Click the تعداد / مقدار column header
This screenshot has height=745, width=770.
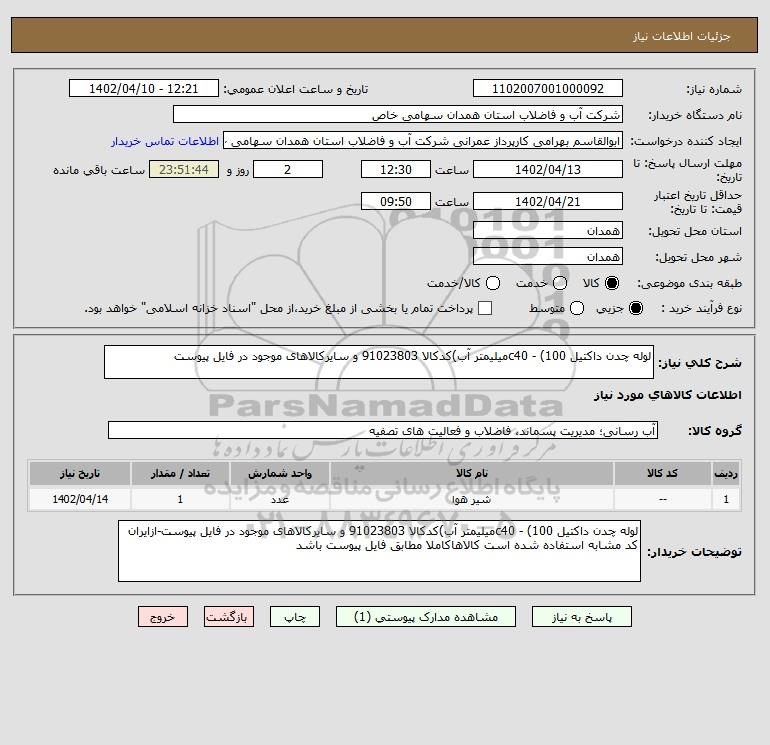[180, 473]
